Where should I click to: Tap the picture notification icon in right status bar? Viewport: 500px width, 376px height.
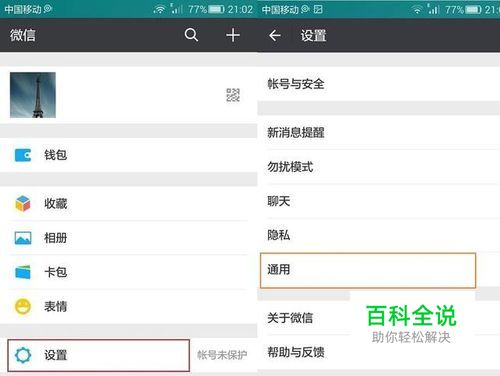pyautogui.click(x=318, y=9)
